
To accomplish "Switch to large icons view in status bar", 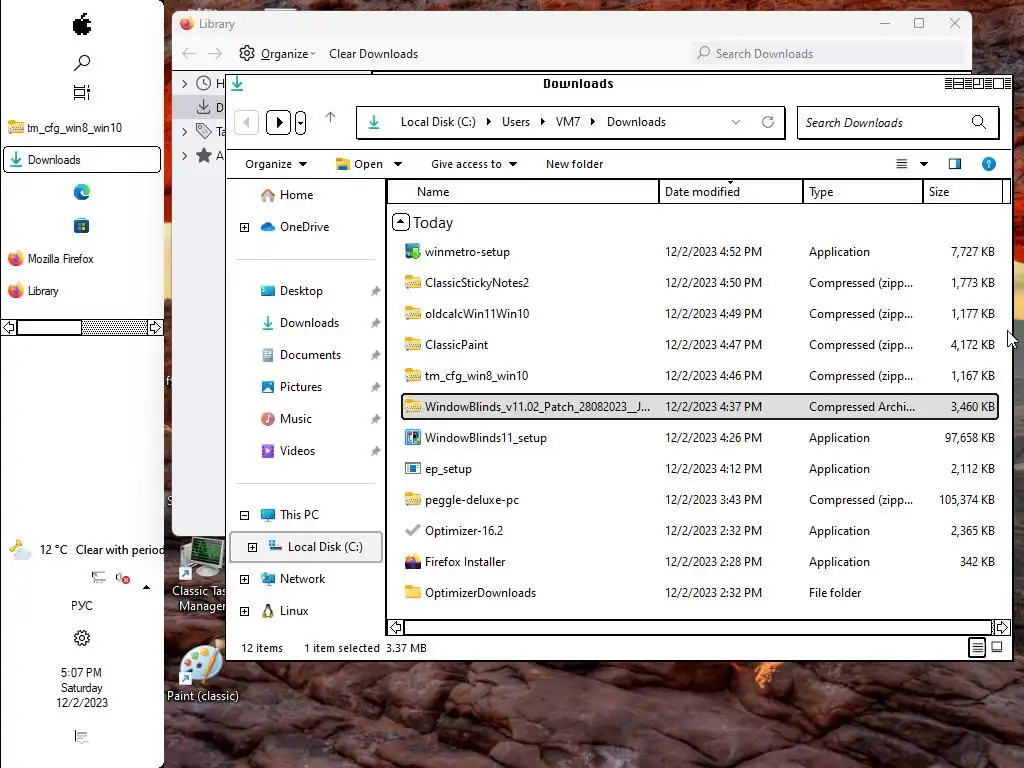I will point(997,647).
